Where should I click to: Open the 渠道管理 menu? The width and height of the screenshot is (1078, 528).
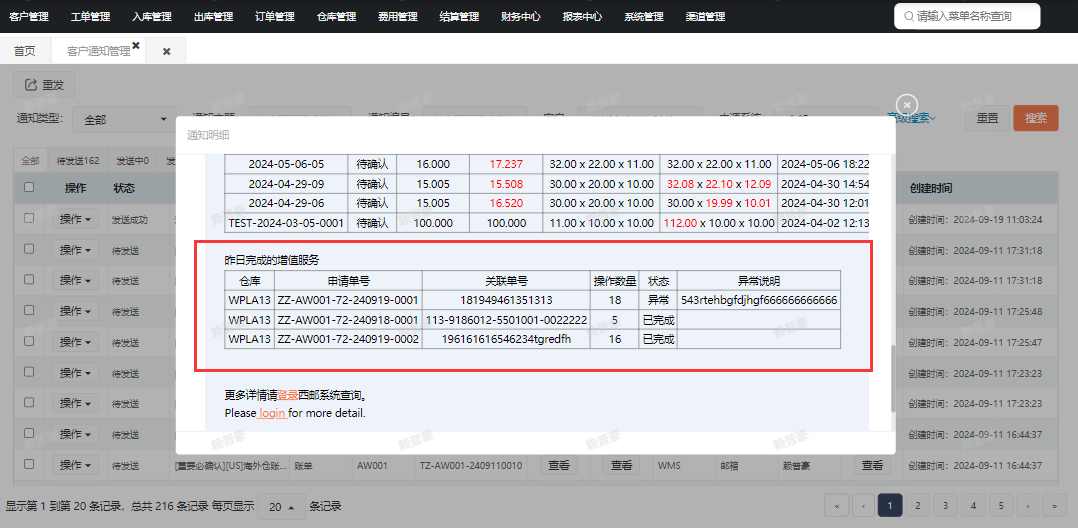[x=705, y=16]
